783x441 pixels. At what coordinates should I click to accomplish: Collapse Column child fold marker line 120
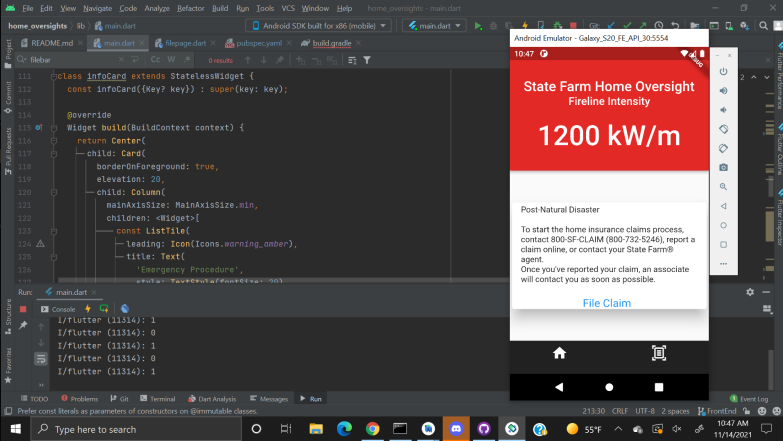click(x=53, y=192)
